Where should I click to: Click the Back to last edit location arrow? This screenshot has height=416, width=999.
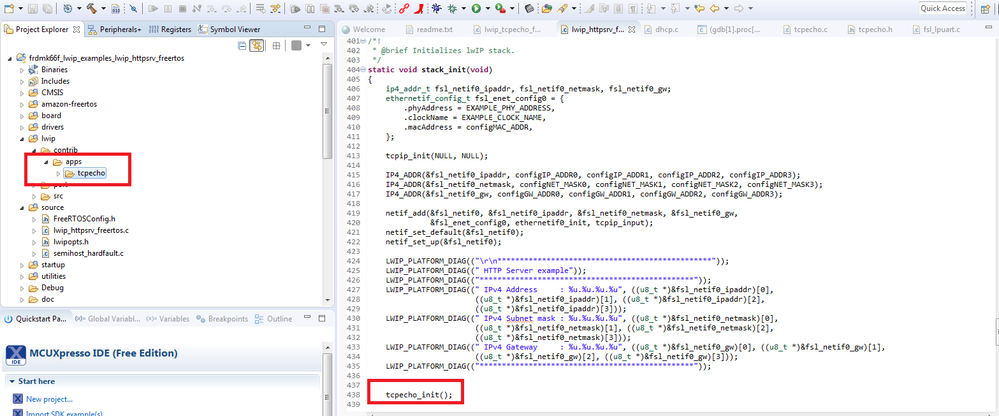click(700, 8)
